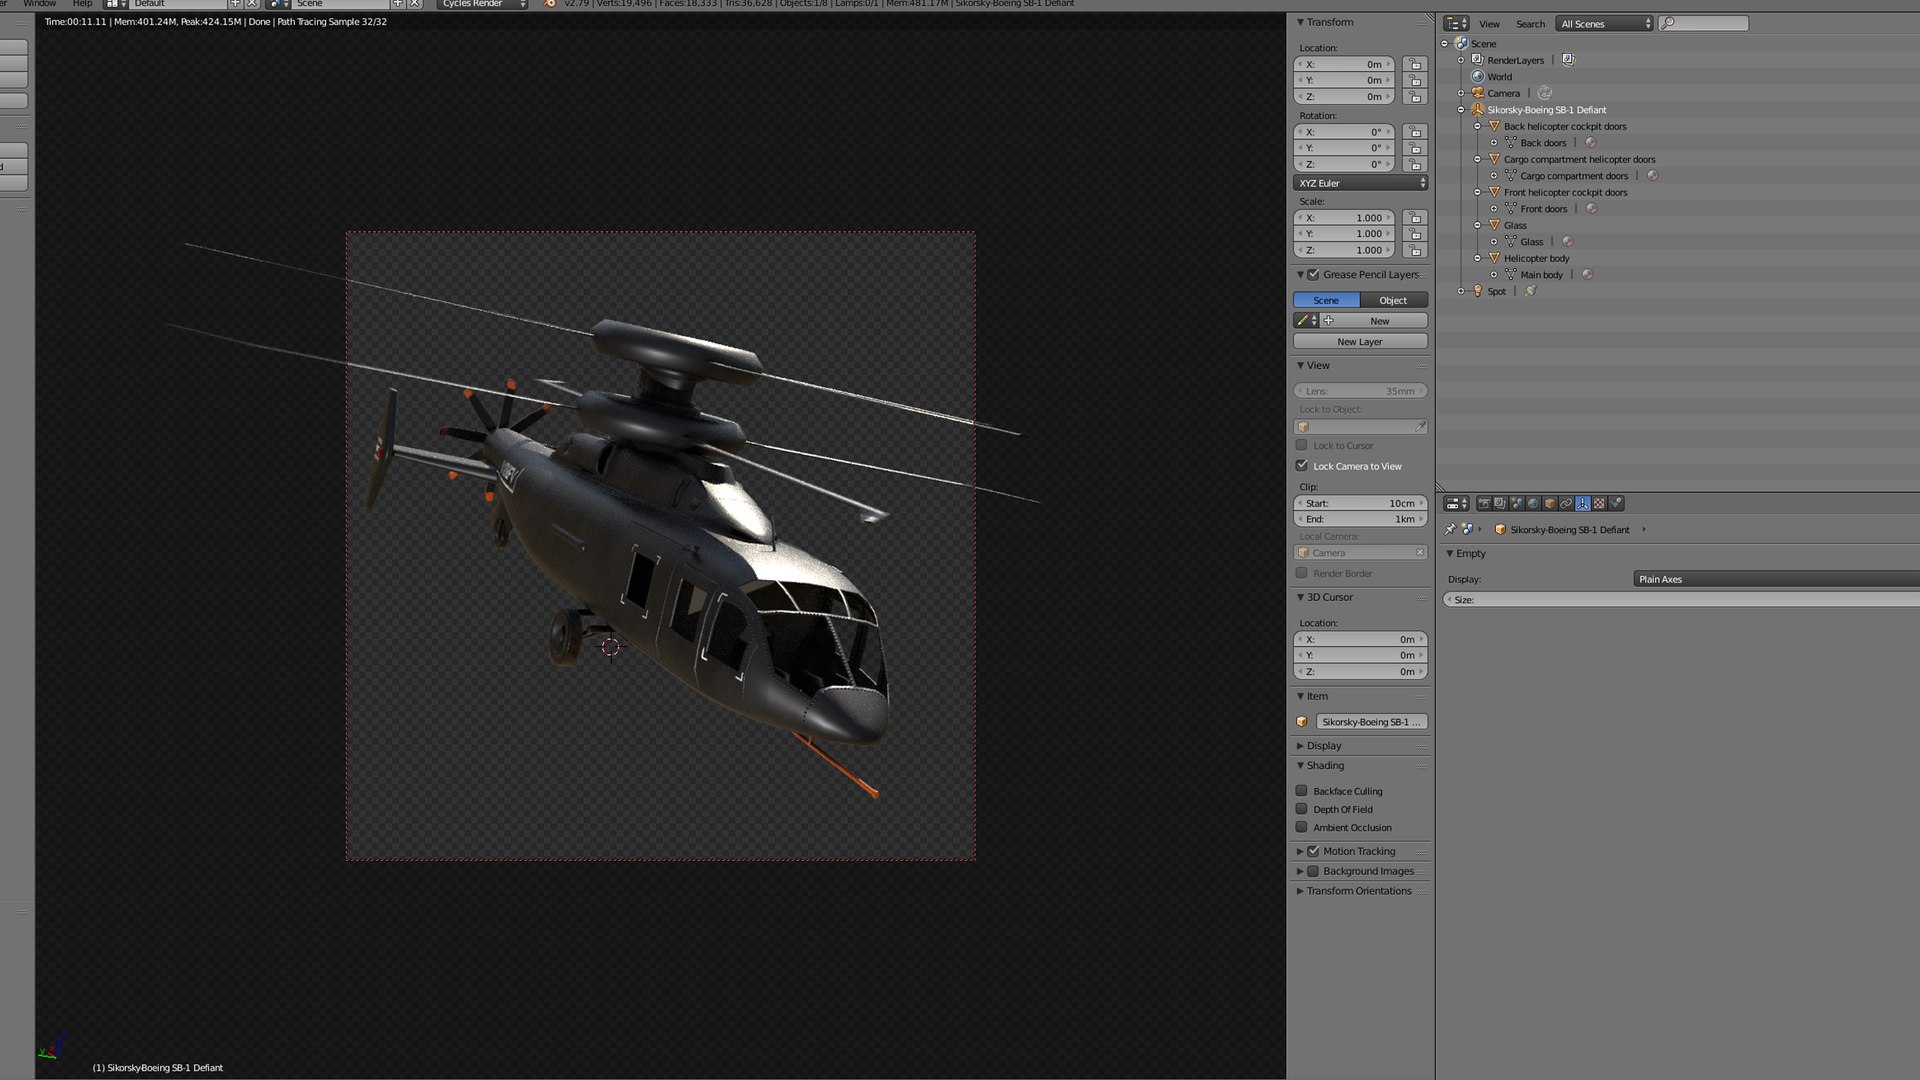Click the grease pencil brush icon selector
Screen dimensions: 1920x1080
point(1306,321)
